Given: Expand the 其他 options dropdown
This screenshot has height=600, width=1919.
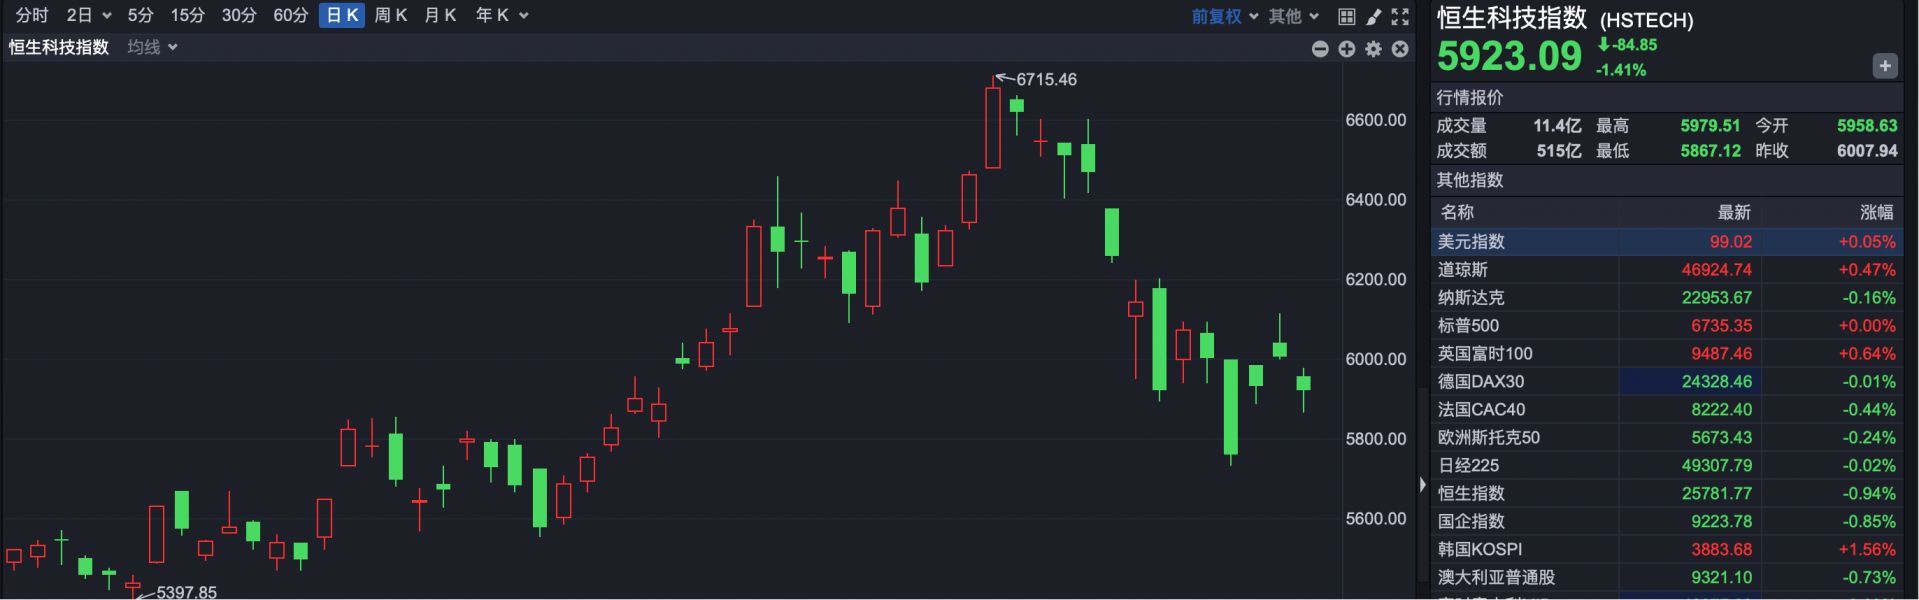Looking at the screenshot, I should [x=1294, y=16].
